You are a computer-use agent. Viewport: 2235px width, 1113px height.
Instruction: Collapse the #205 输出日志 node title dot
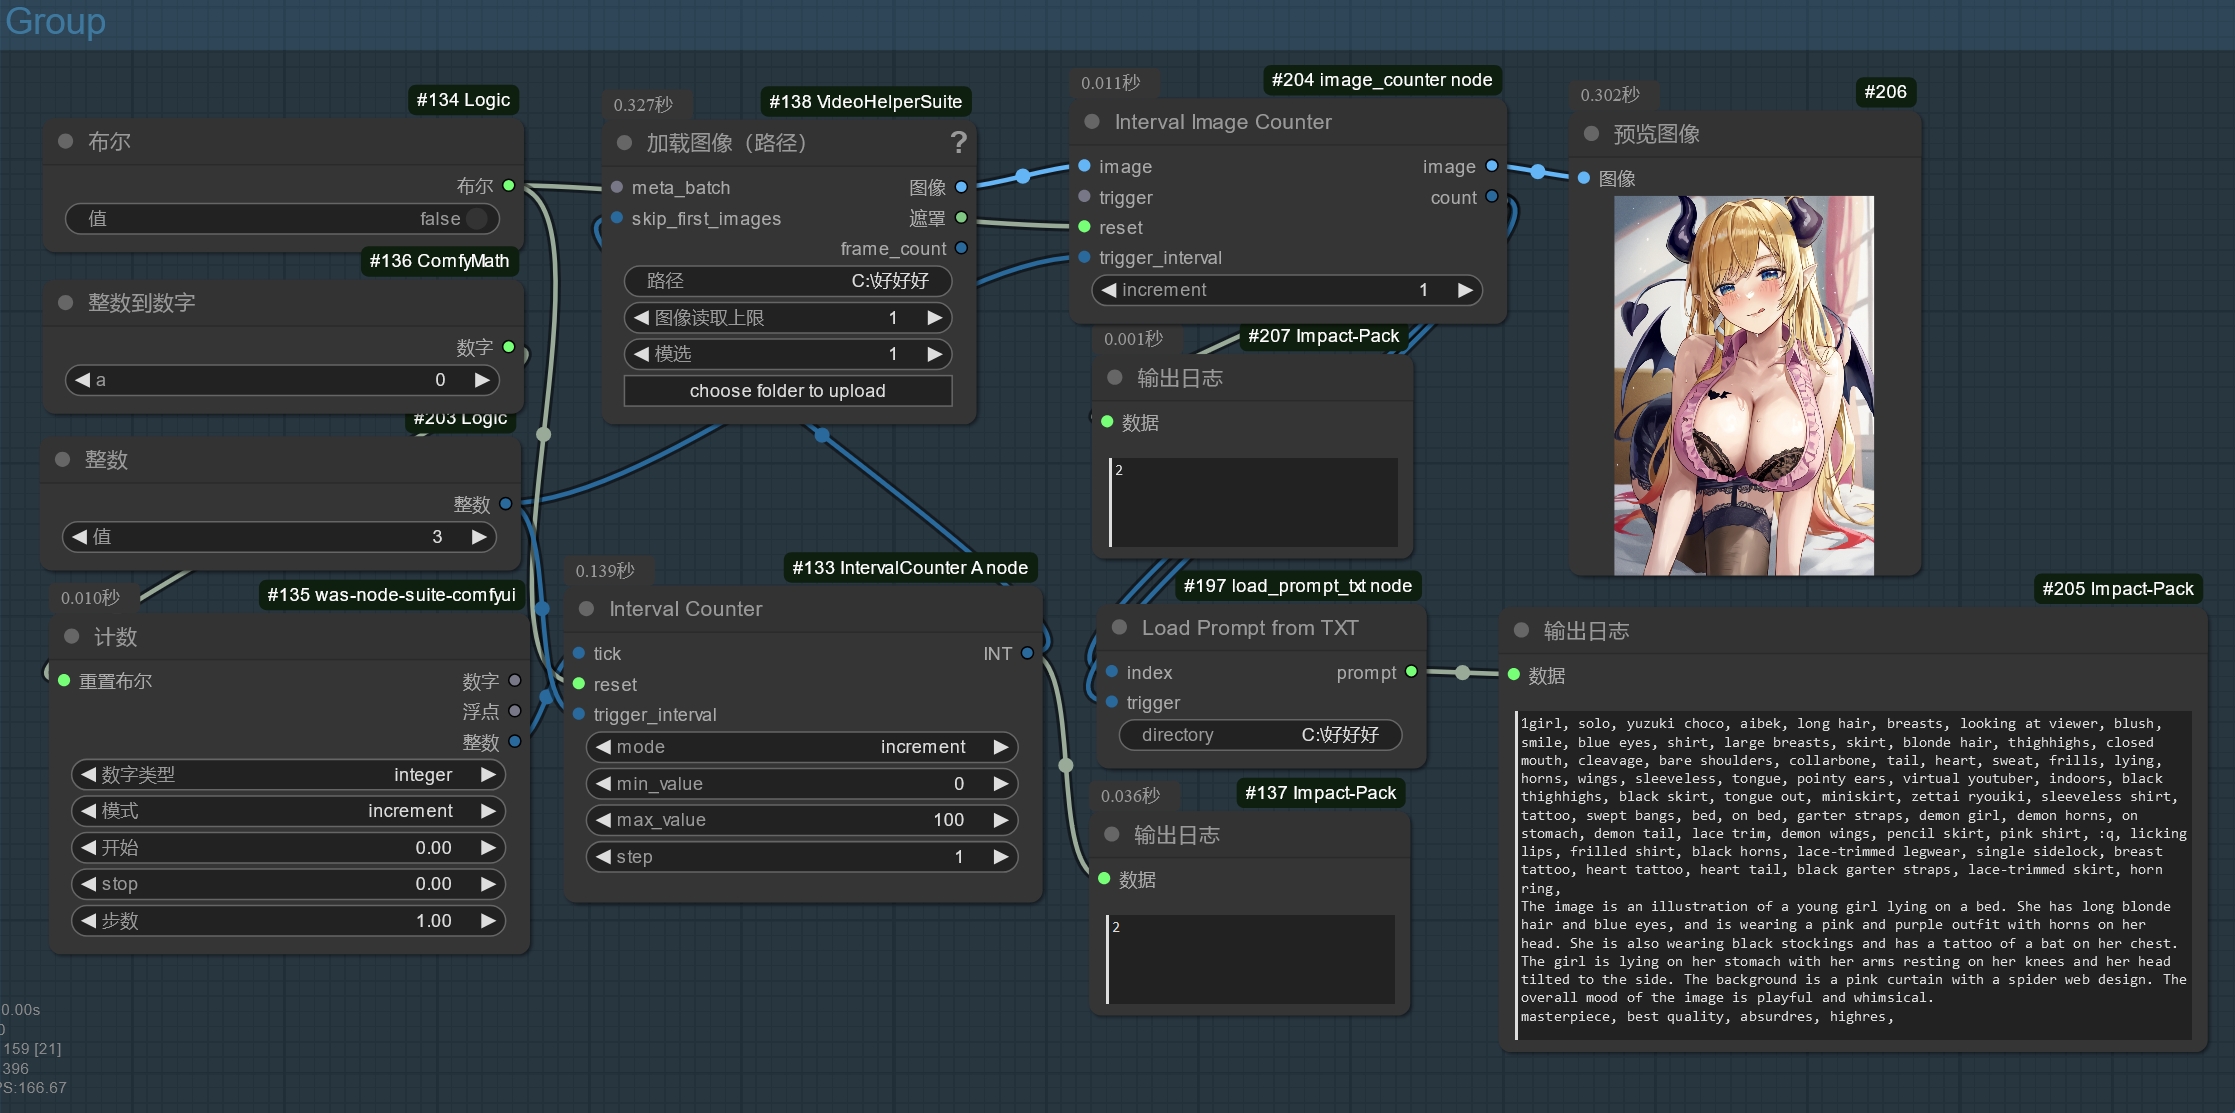coord(1521,630)
